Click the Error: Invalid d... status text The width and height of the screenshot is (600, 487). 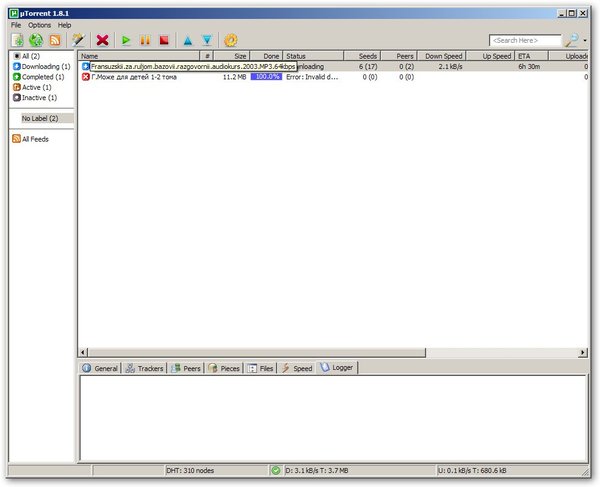pyautogui.click(x=312, y=77)
